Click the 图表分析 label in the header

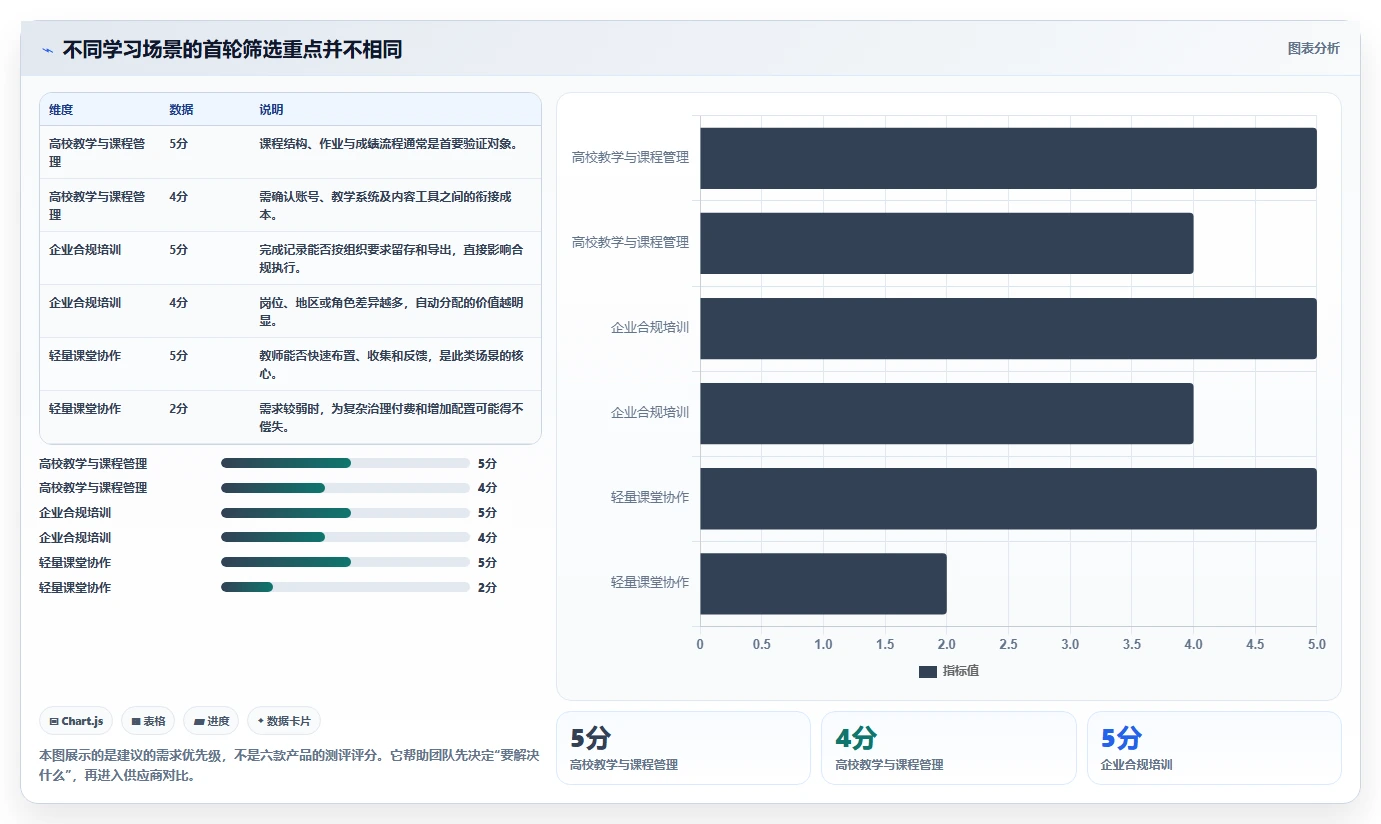coord(1313,48)
